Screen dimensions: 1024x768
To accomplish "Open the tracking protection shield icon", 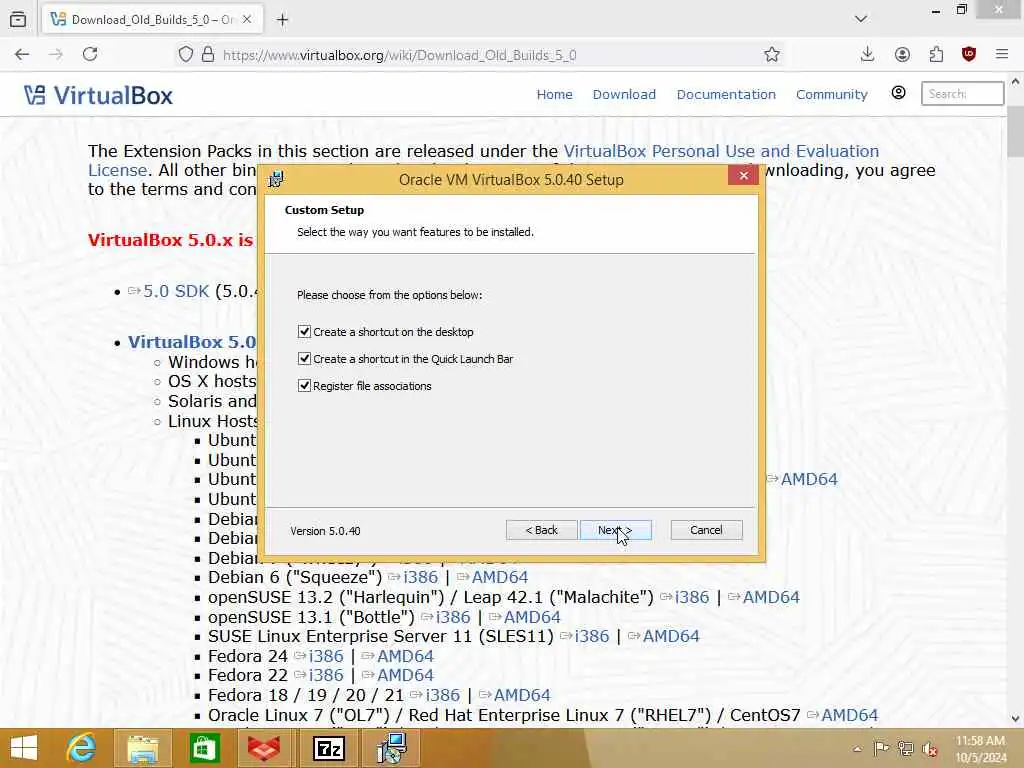I will tap(186, 55).
